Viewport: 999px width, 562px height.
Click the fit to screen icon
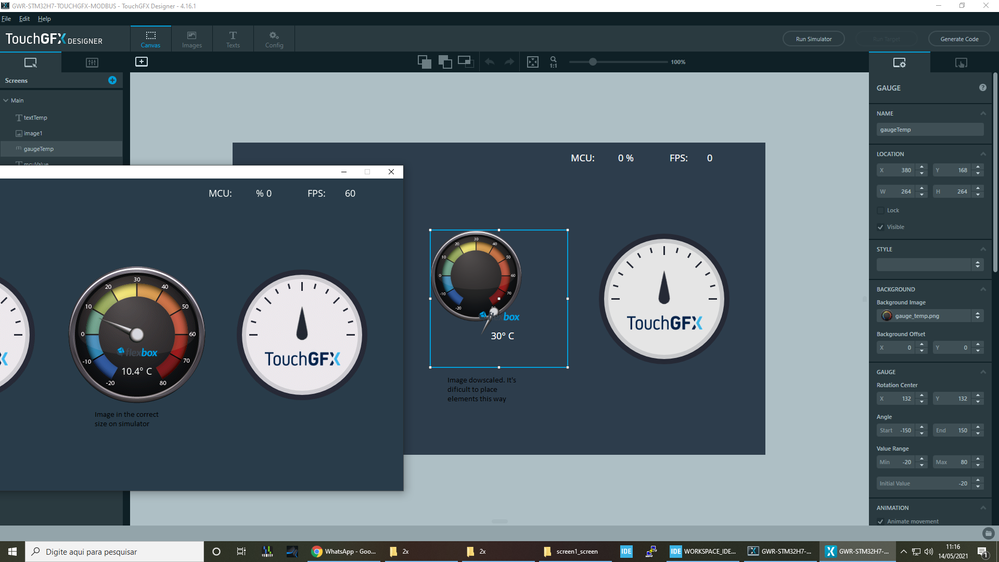click(x=533, y=62)
